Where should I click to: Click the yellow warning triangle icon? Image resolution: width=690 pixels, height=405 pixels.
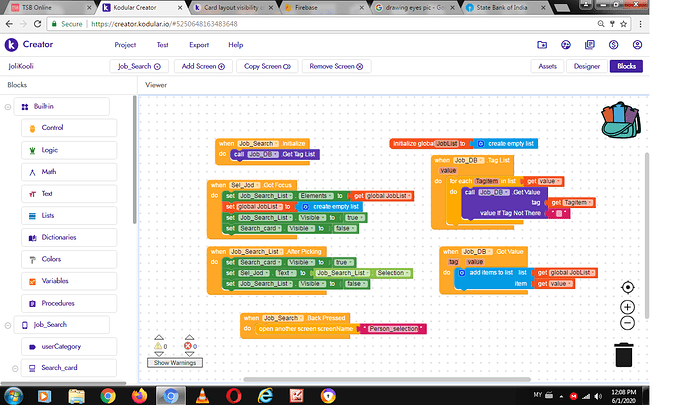(x=158, y=346)
